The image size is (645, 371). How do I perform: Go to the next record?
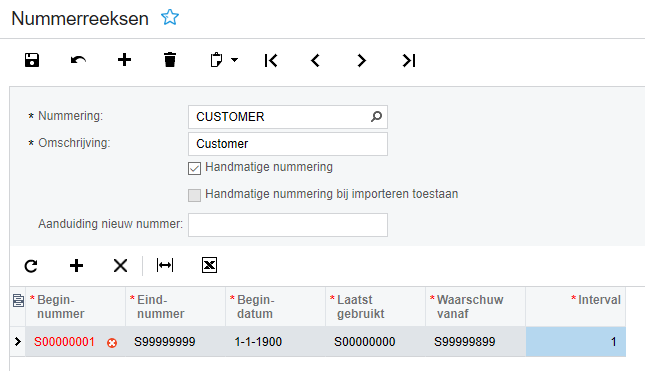tap(361, 60)
